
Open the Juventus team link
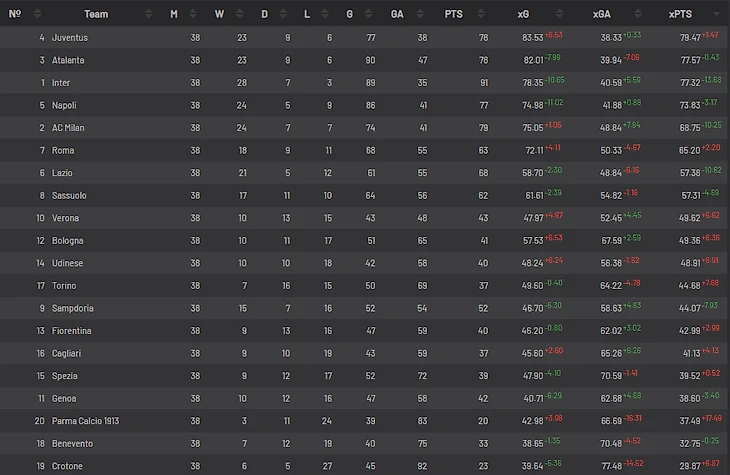(x=70, y=38)
